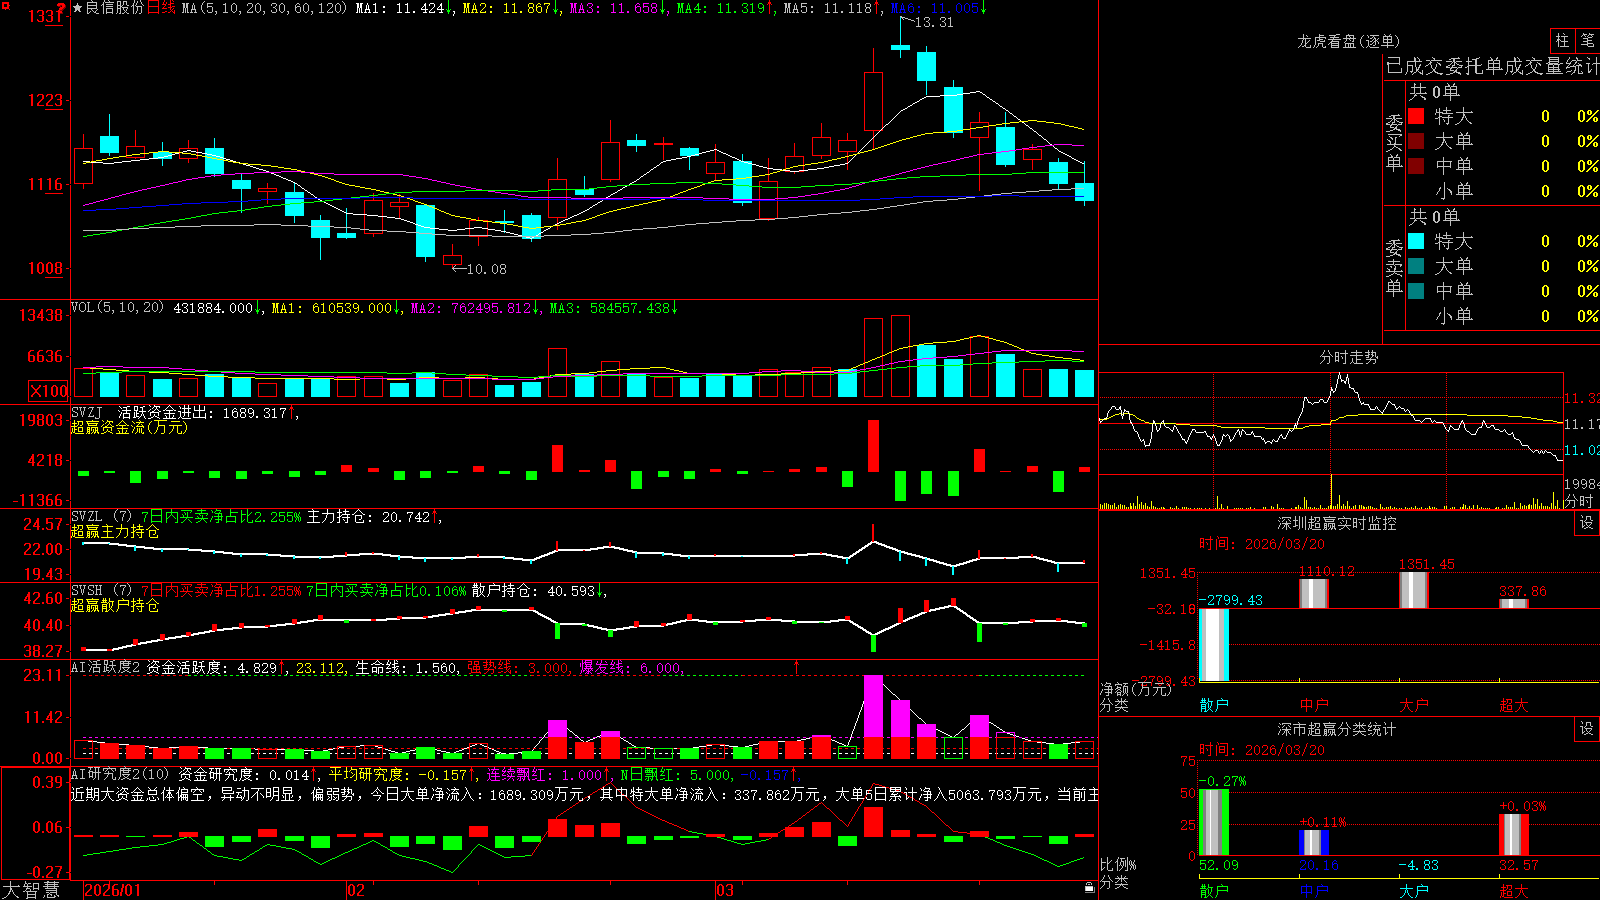Click the AI活跃度2 indicator label
This screenshot has width=1600, height=900.
tap(106, 668)
